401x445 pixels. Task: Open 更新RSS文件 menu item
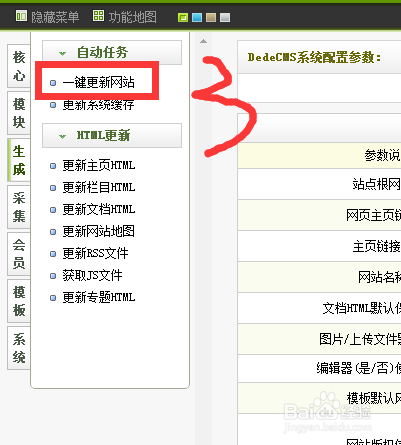(x=95, y=253)
